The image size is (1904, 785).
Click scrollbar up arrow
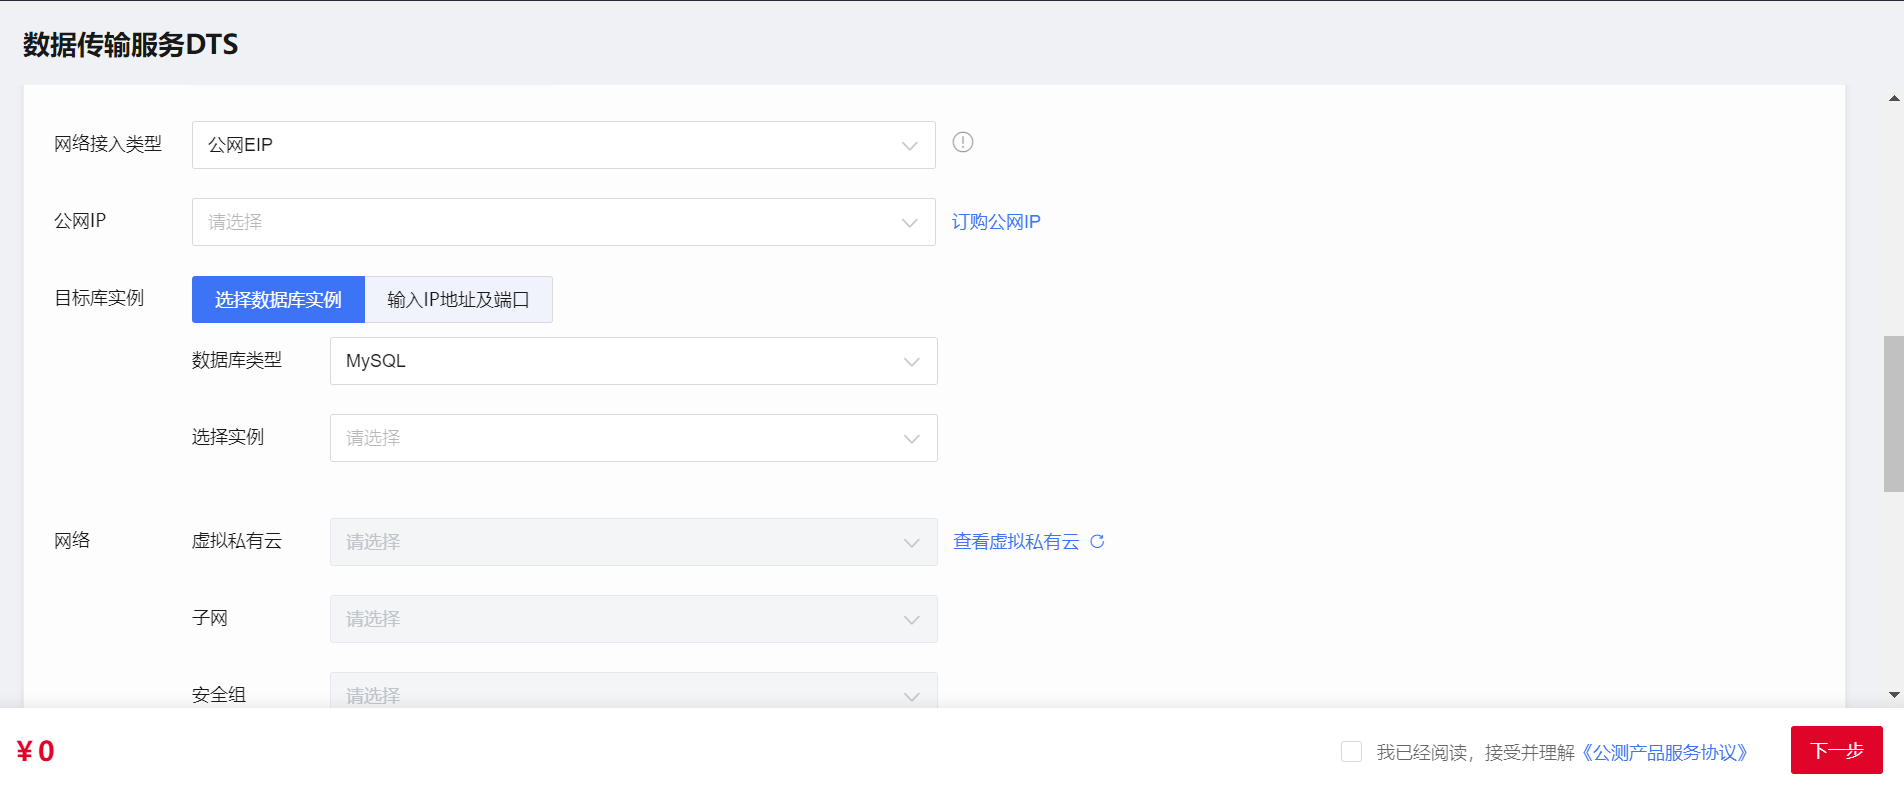click(x=1893, y=98)
